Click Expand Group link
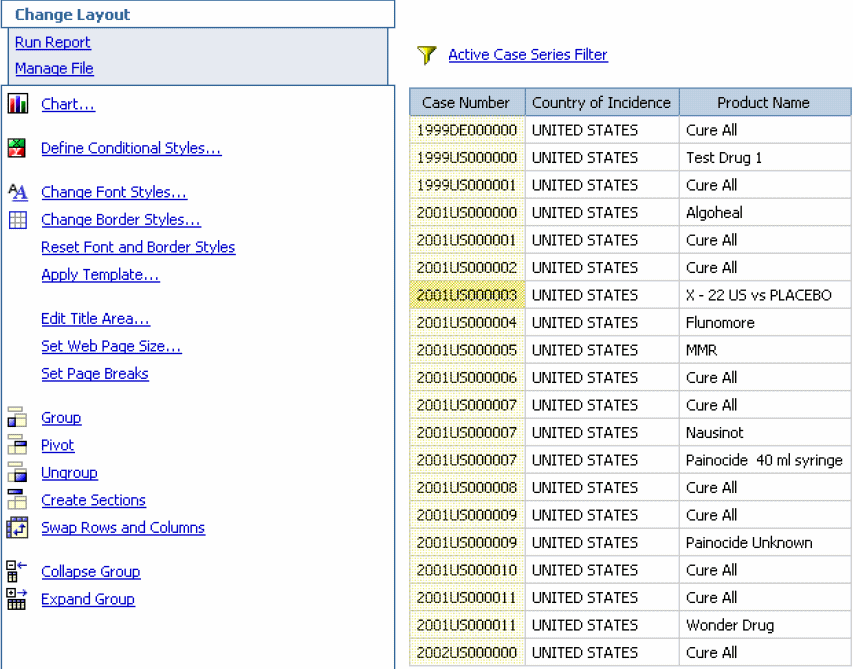 click(88, 599)
